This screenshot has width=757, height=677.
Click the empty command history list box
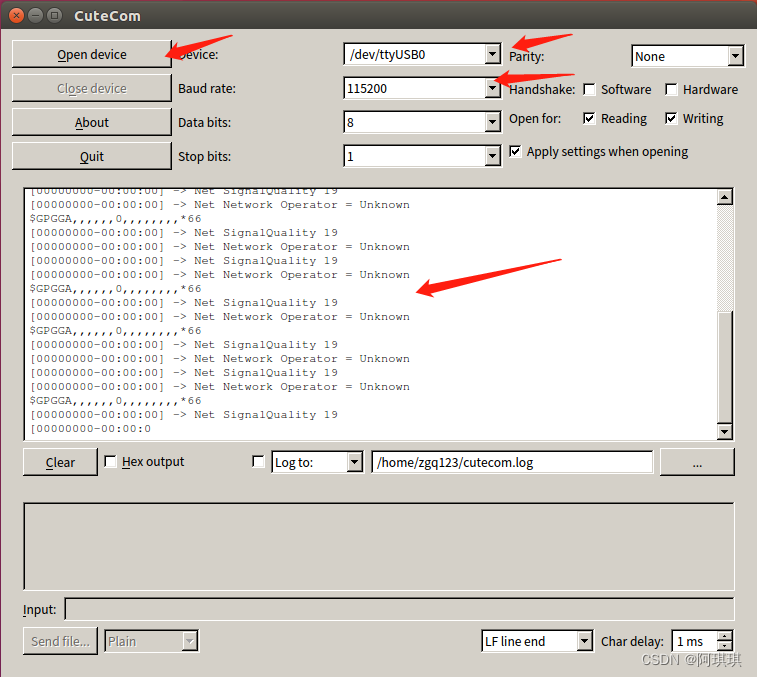pos(379,547)
